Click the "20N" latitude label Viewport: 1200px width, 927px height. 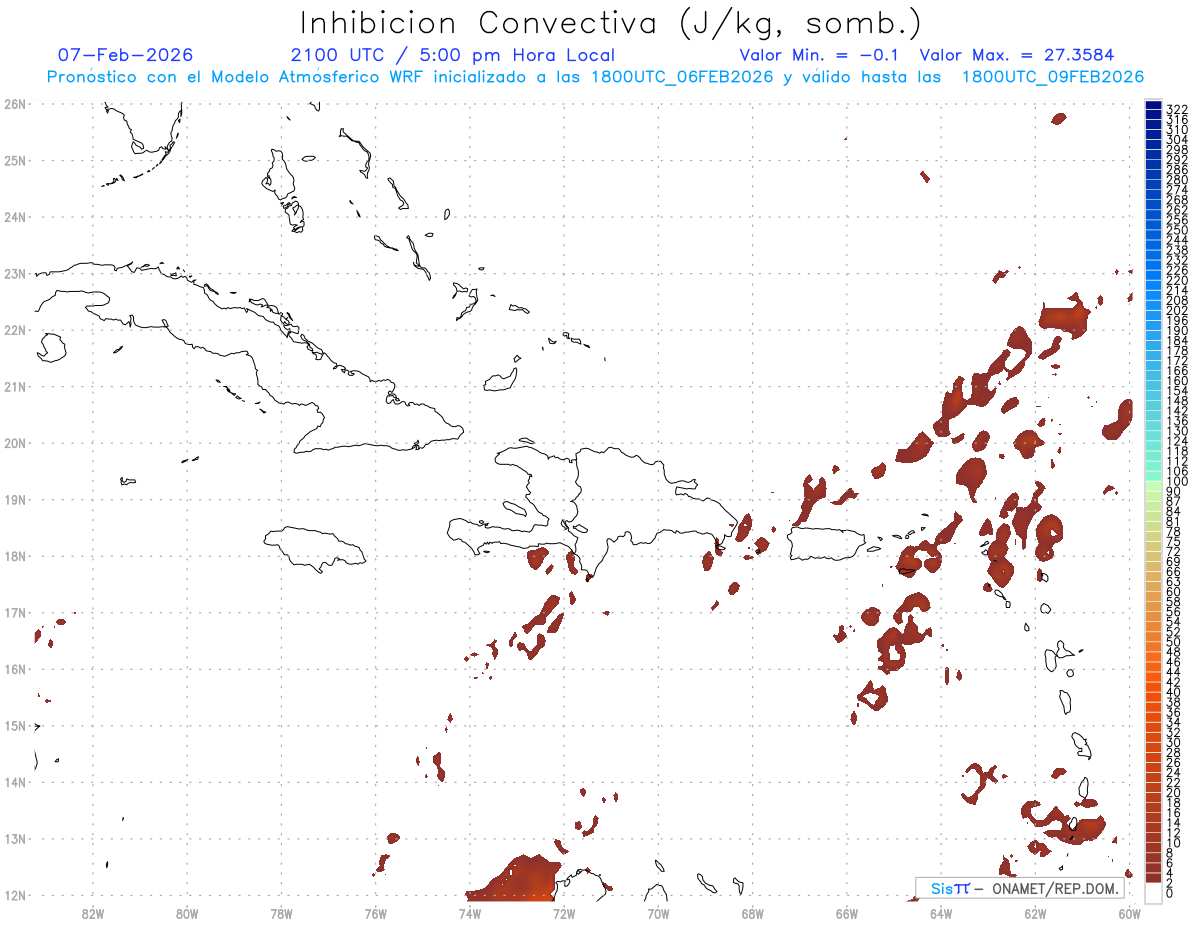[x=15, y=443]
